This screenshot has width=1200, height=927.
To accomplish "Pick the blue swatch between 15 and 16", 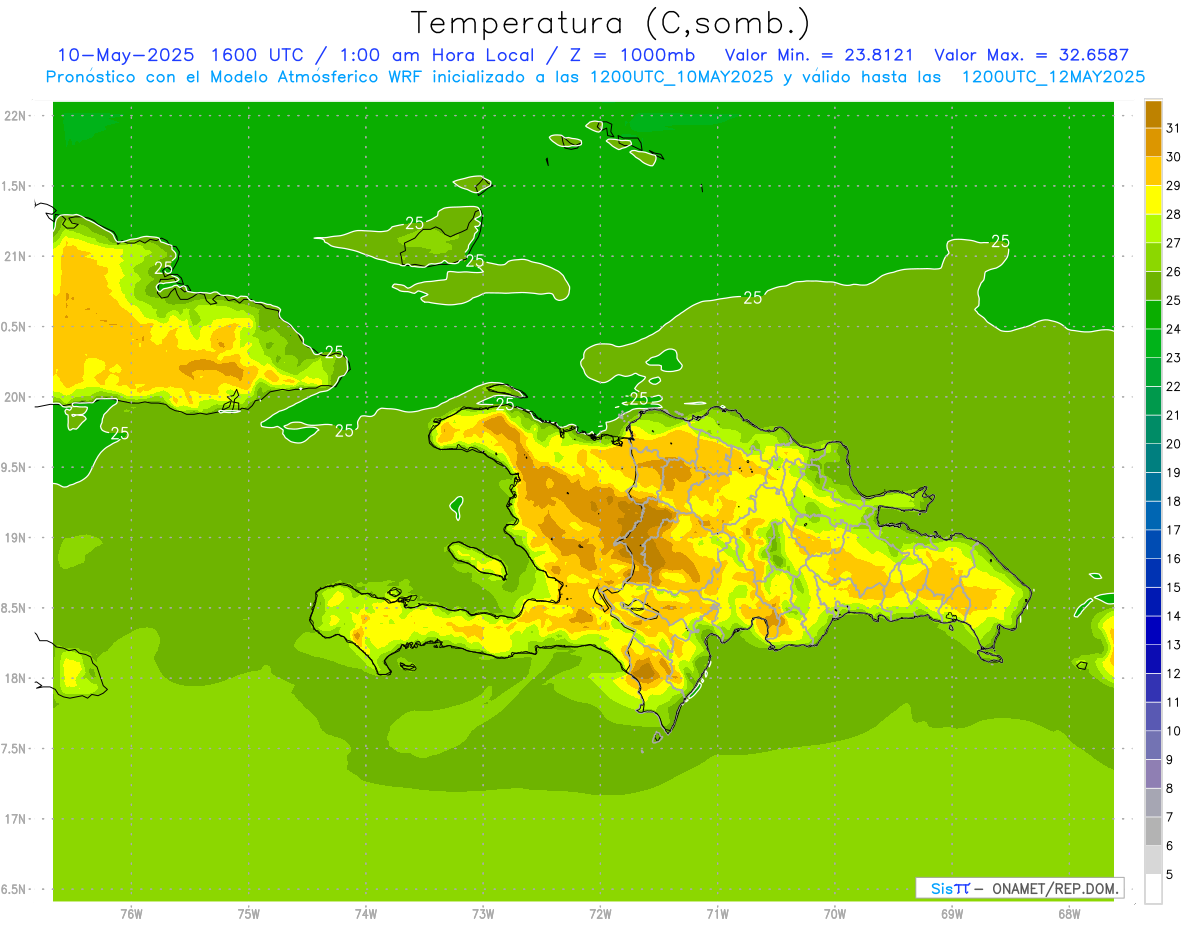I will [x=1153, y=573].
